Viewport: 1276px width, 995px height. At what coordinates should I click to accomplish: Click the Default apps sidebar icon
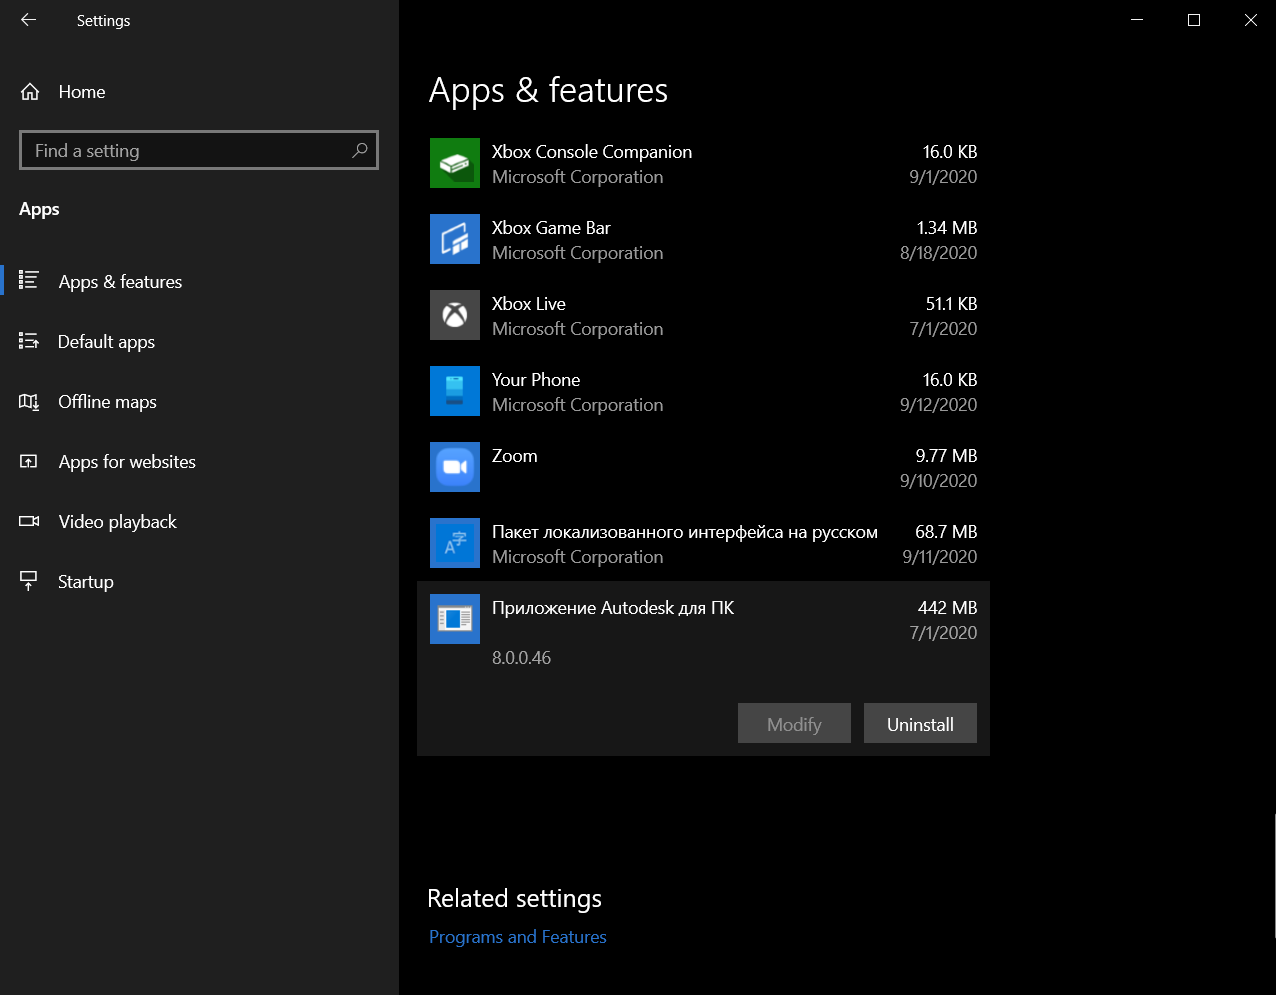tap(29, 341)
